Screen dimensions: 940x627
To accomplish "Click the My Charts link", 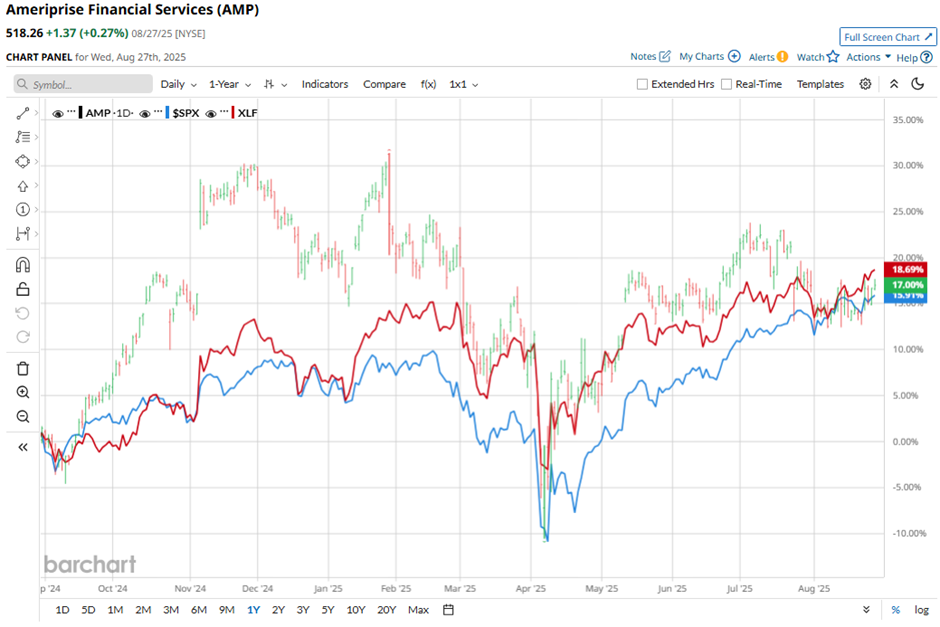I will coord(701,56).
